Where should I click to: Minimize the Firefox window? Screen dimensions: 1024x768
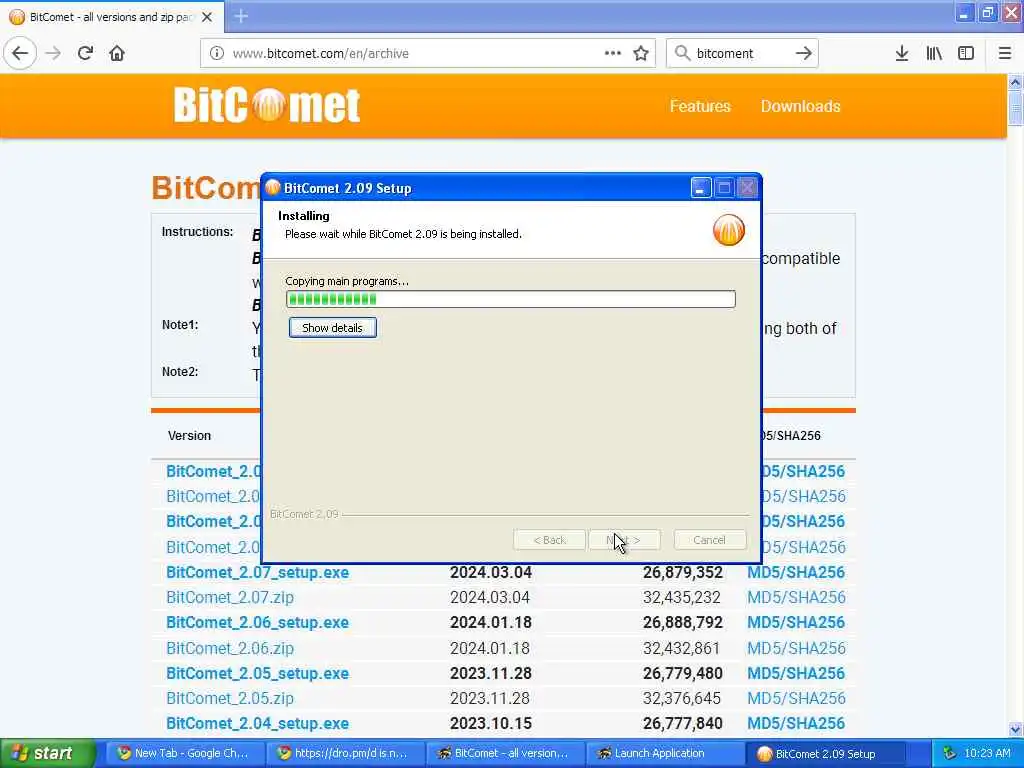tap(964, 13)
